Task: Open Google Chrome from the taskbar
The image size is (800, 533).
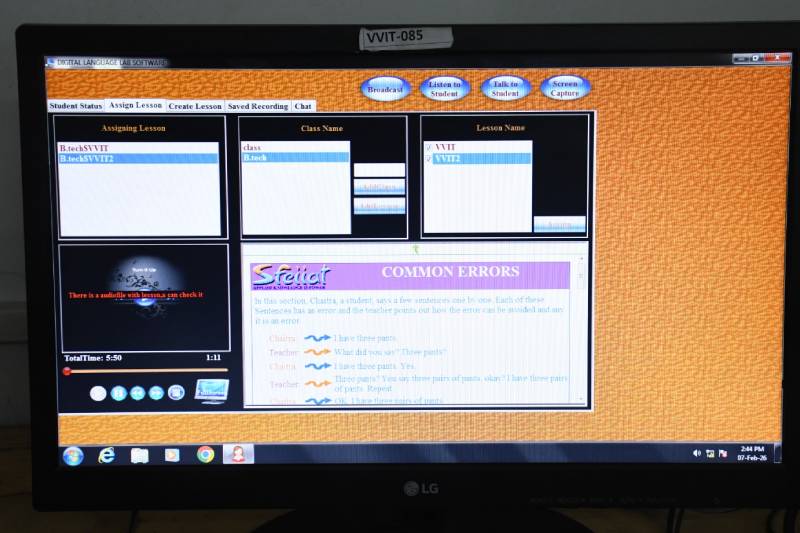Action: (x=205, y=455)
